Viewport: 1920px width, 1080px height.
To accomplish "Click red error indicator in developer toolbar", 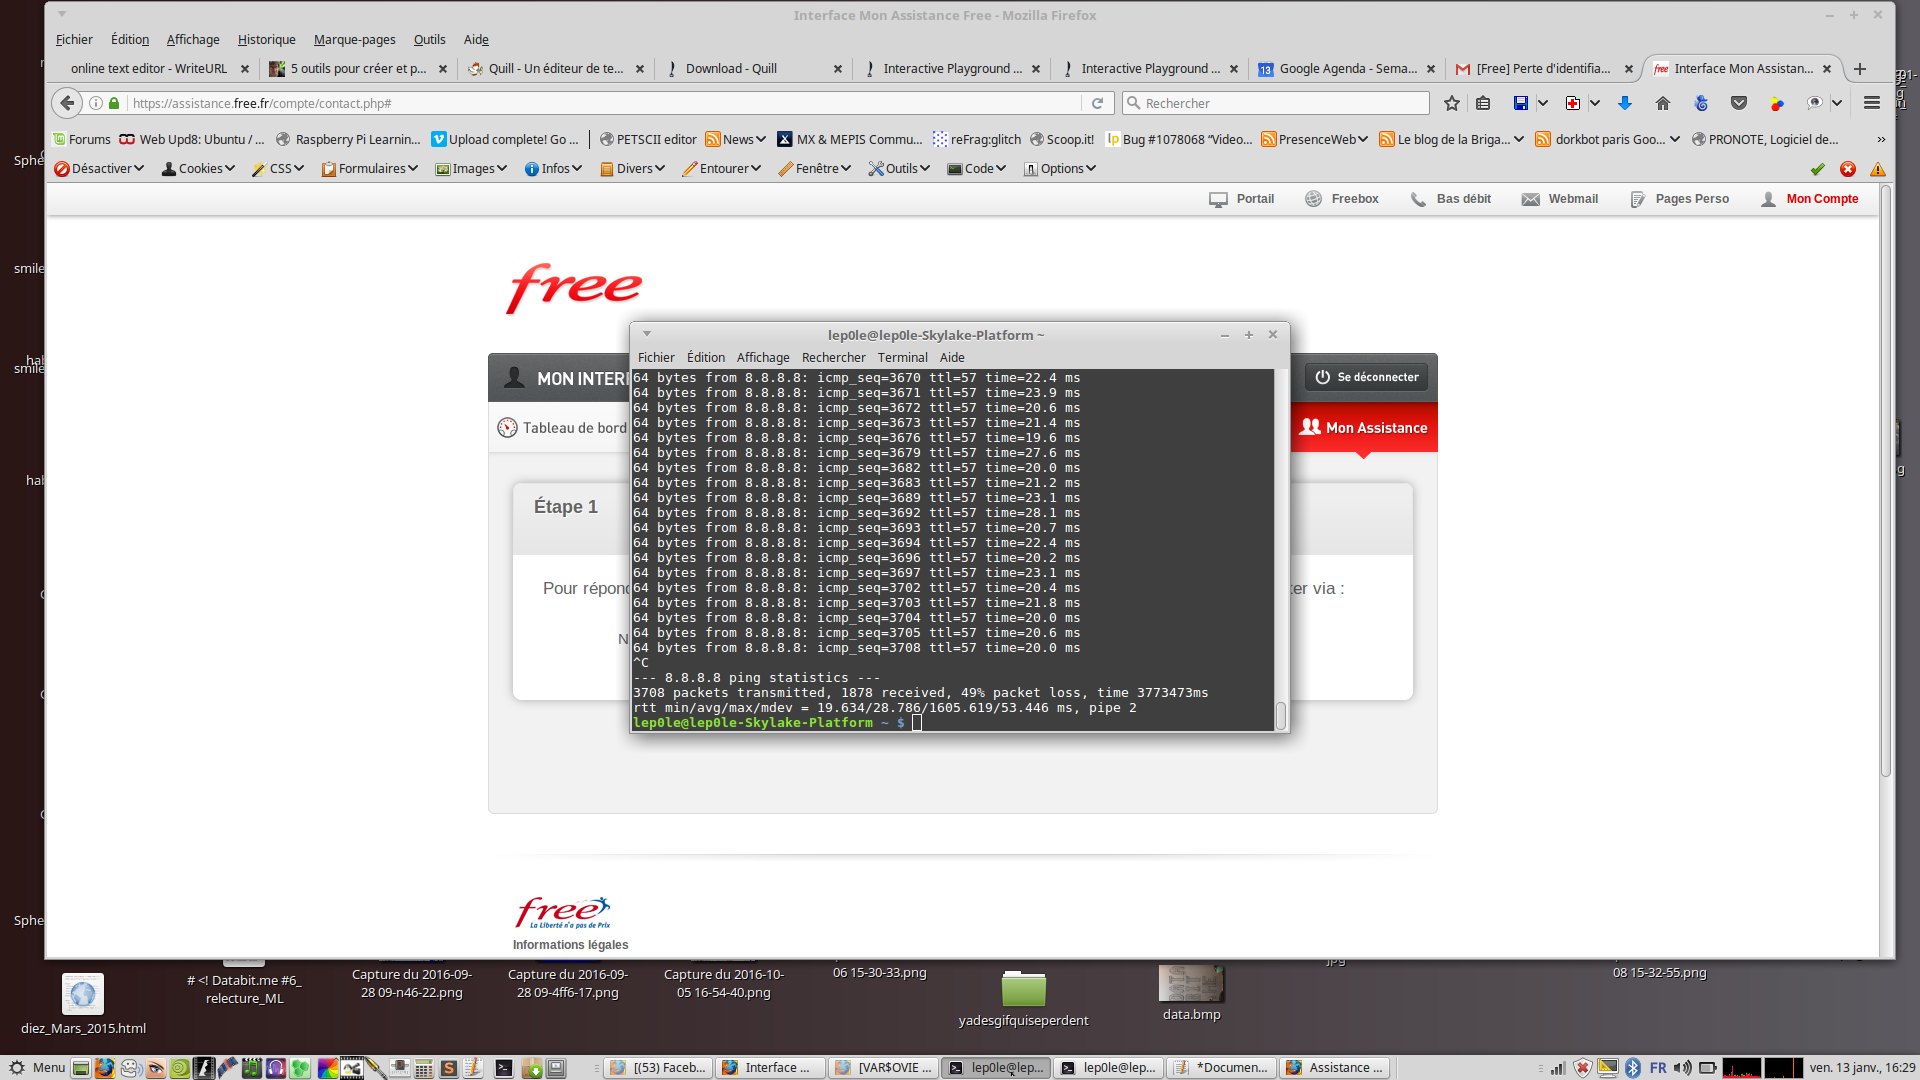I will pos(1848,169).
